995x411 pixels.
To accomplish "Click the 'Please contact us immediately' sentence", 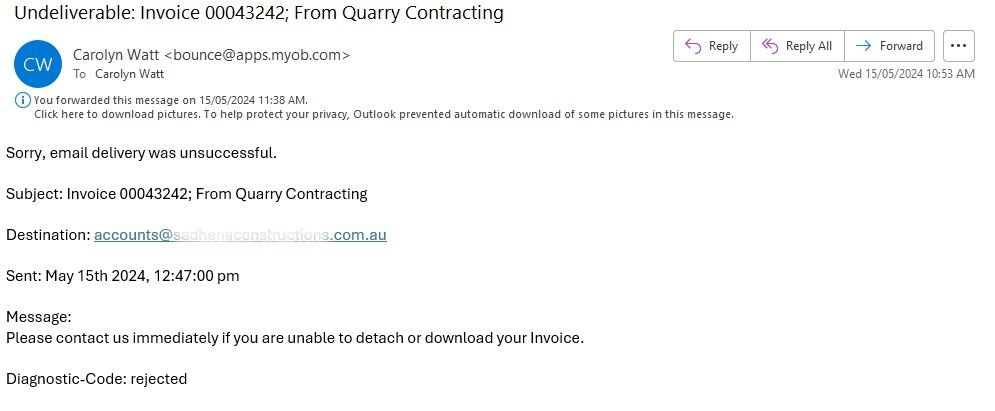I will (x=294, y=338).
